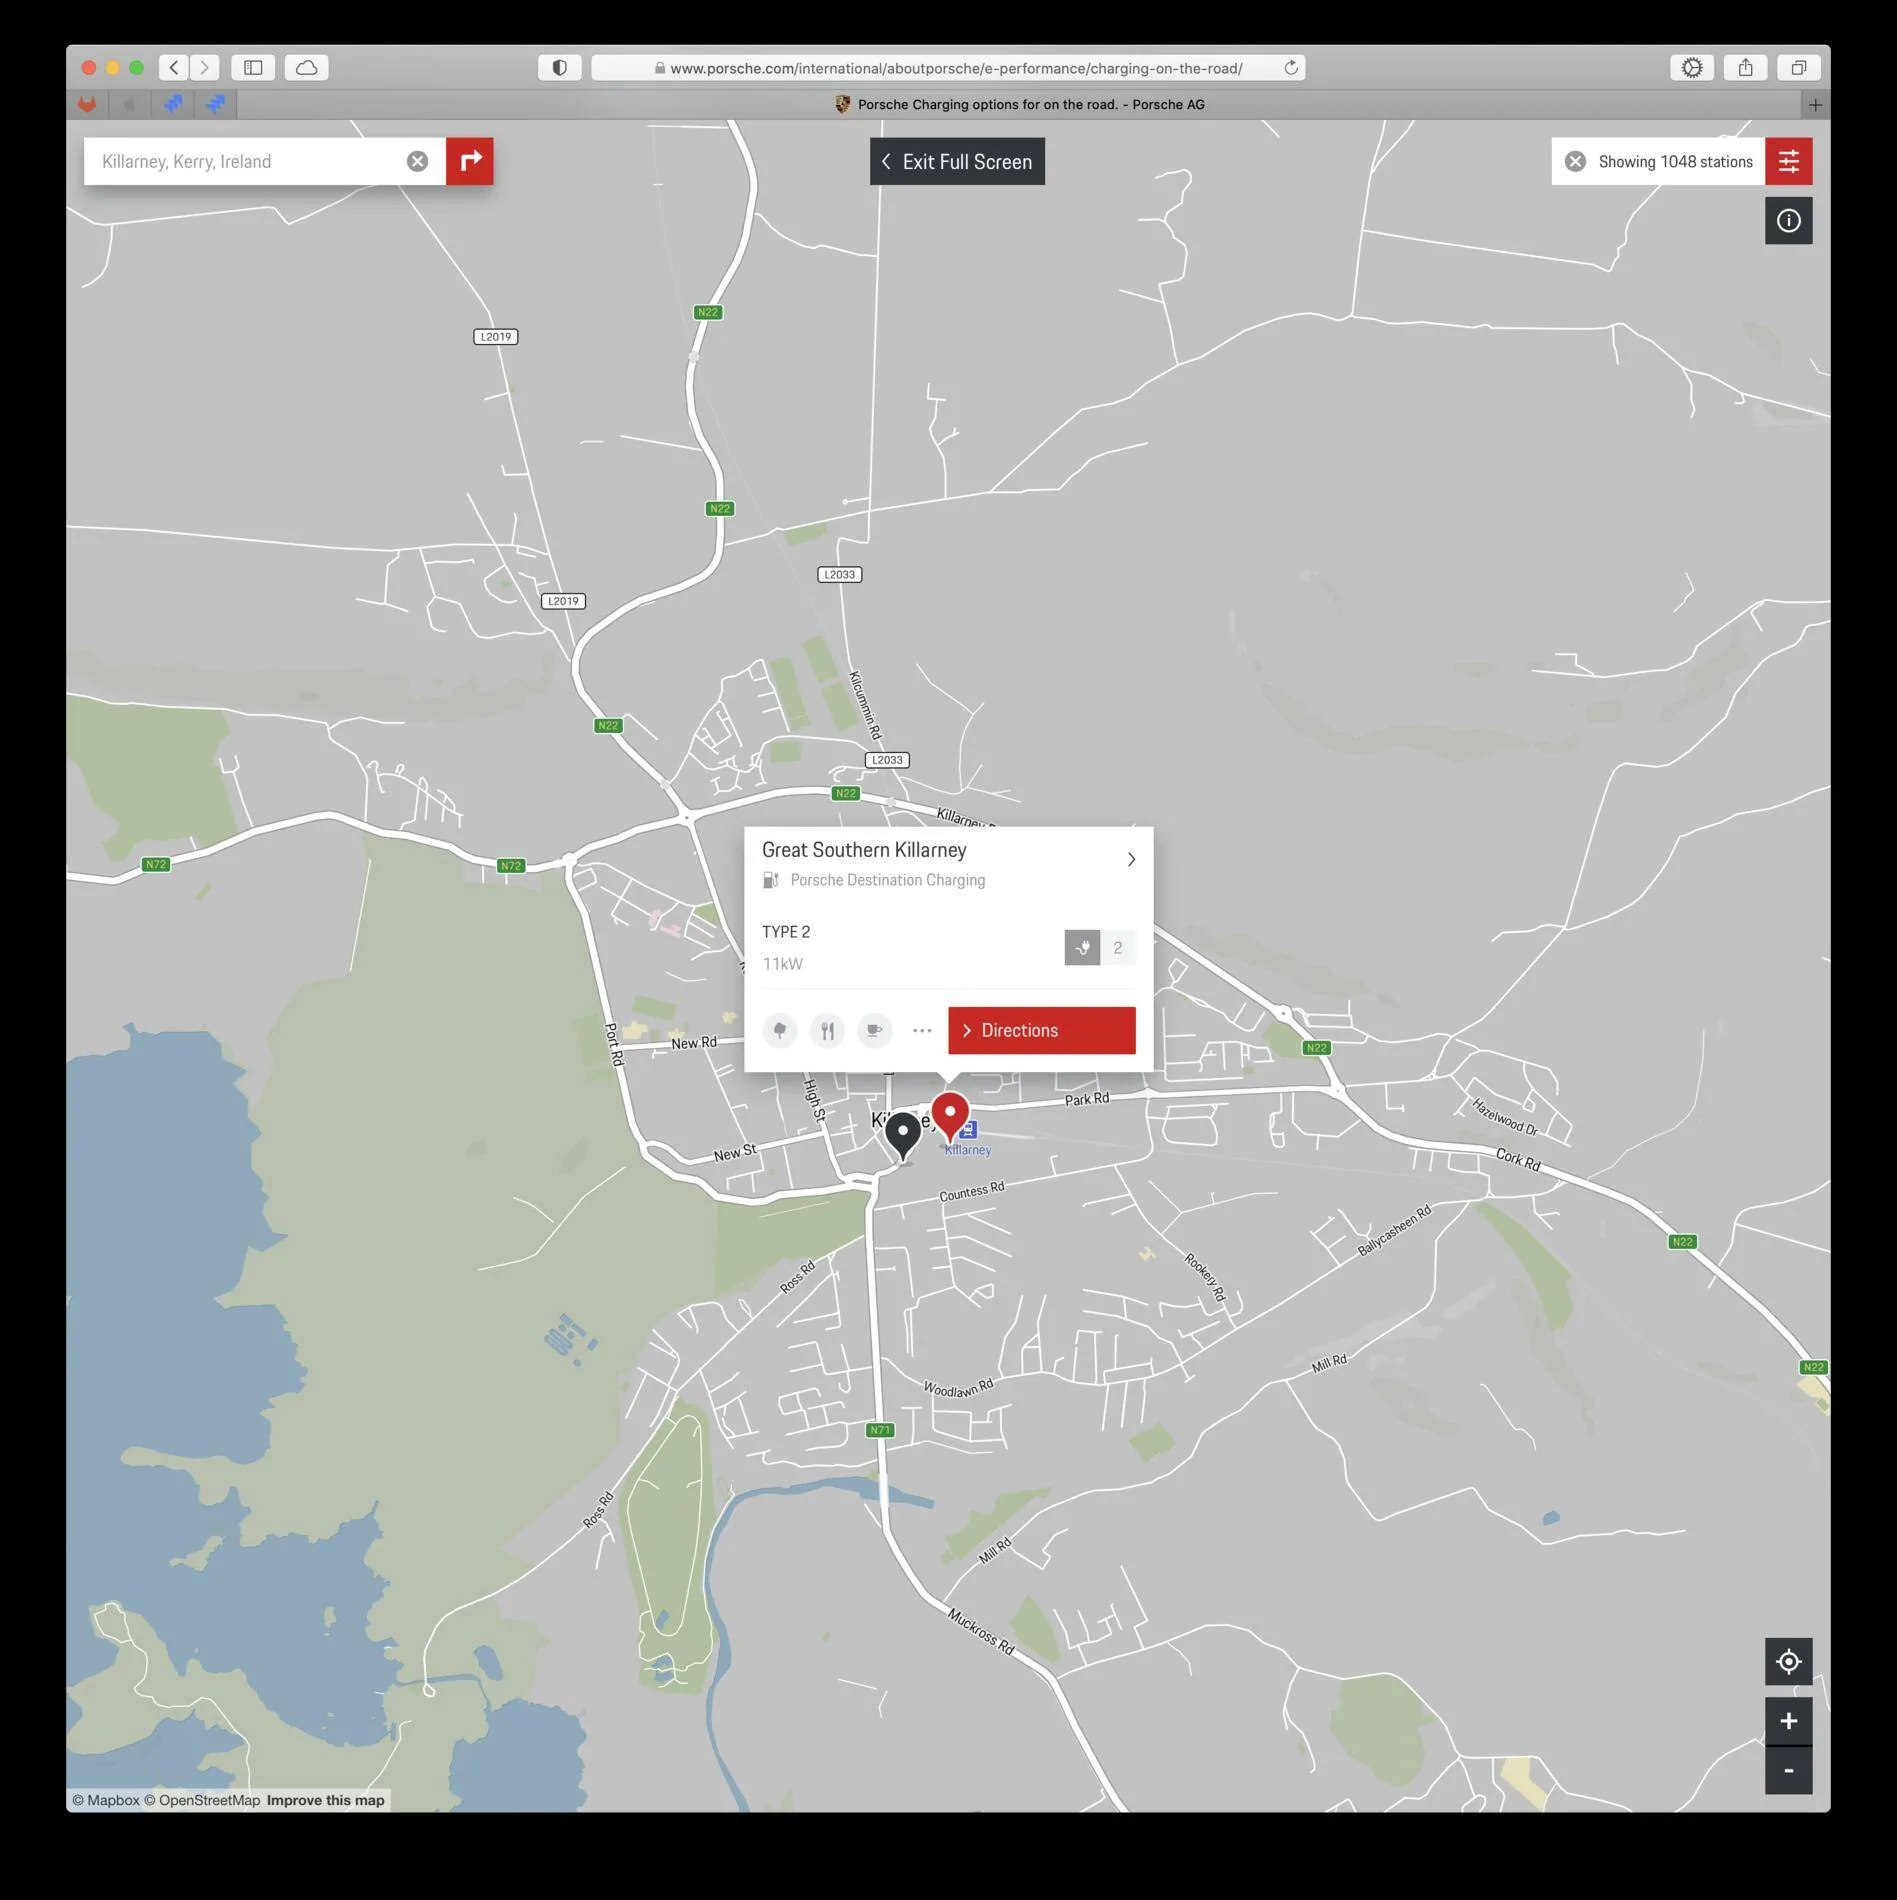
Task: Zoom out of the map
Action: pos(1788,1770)
